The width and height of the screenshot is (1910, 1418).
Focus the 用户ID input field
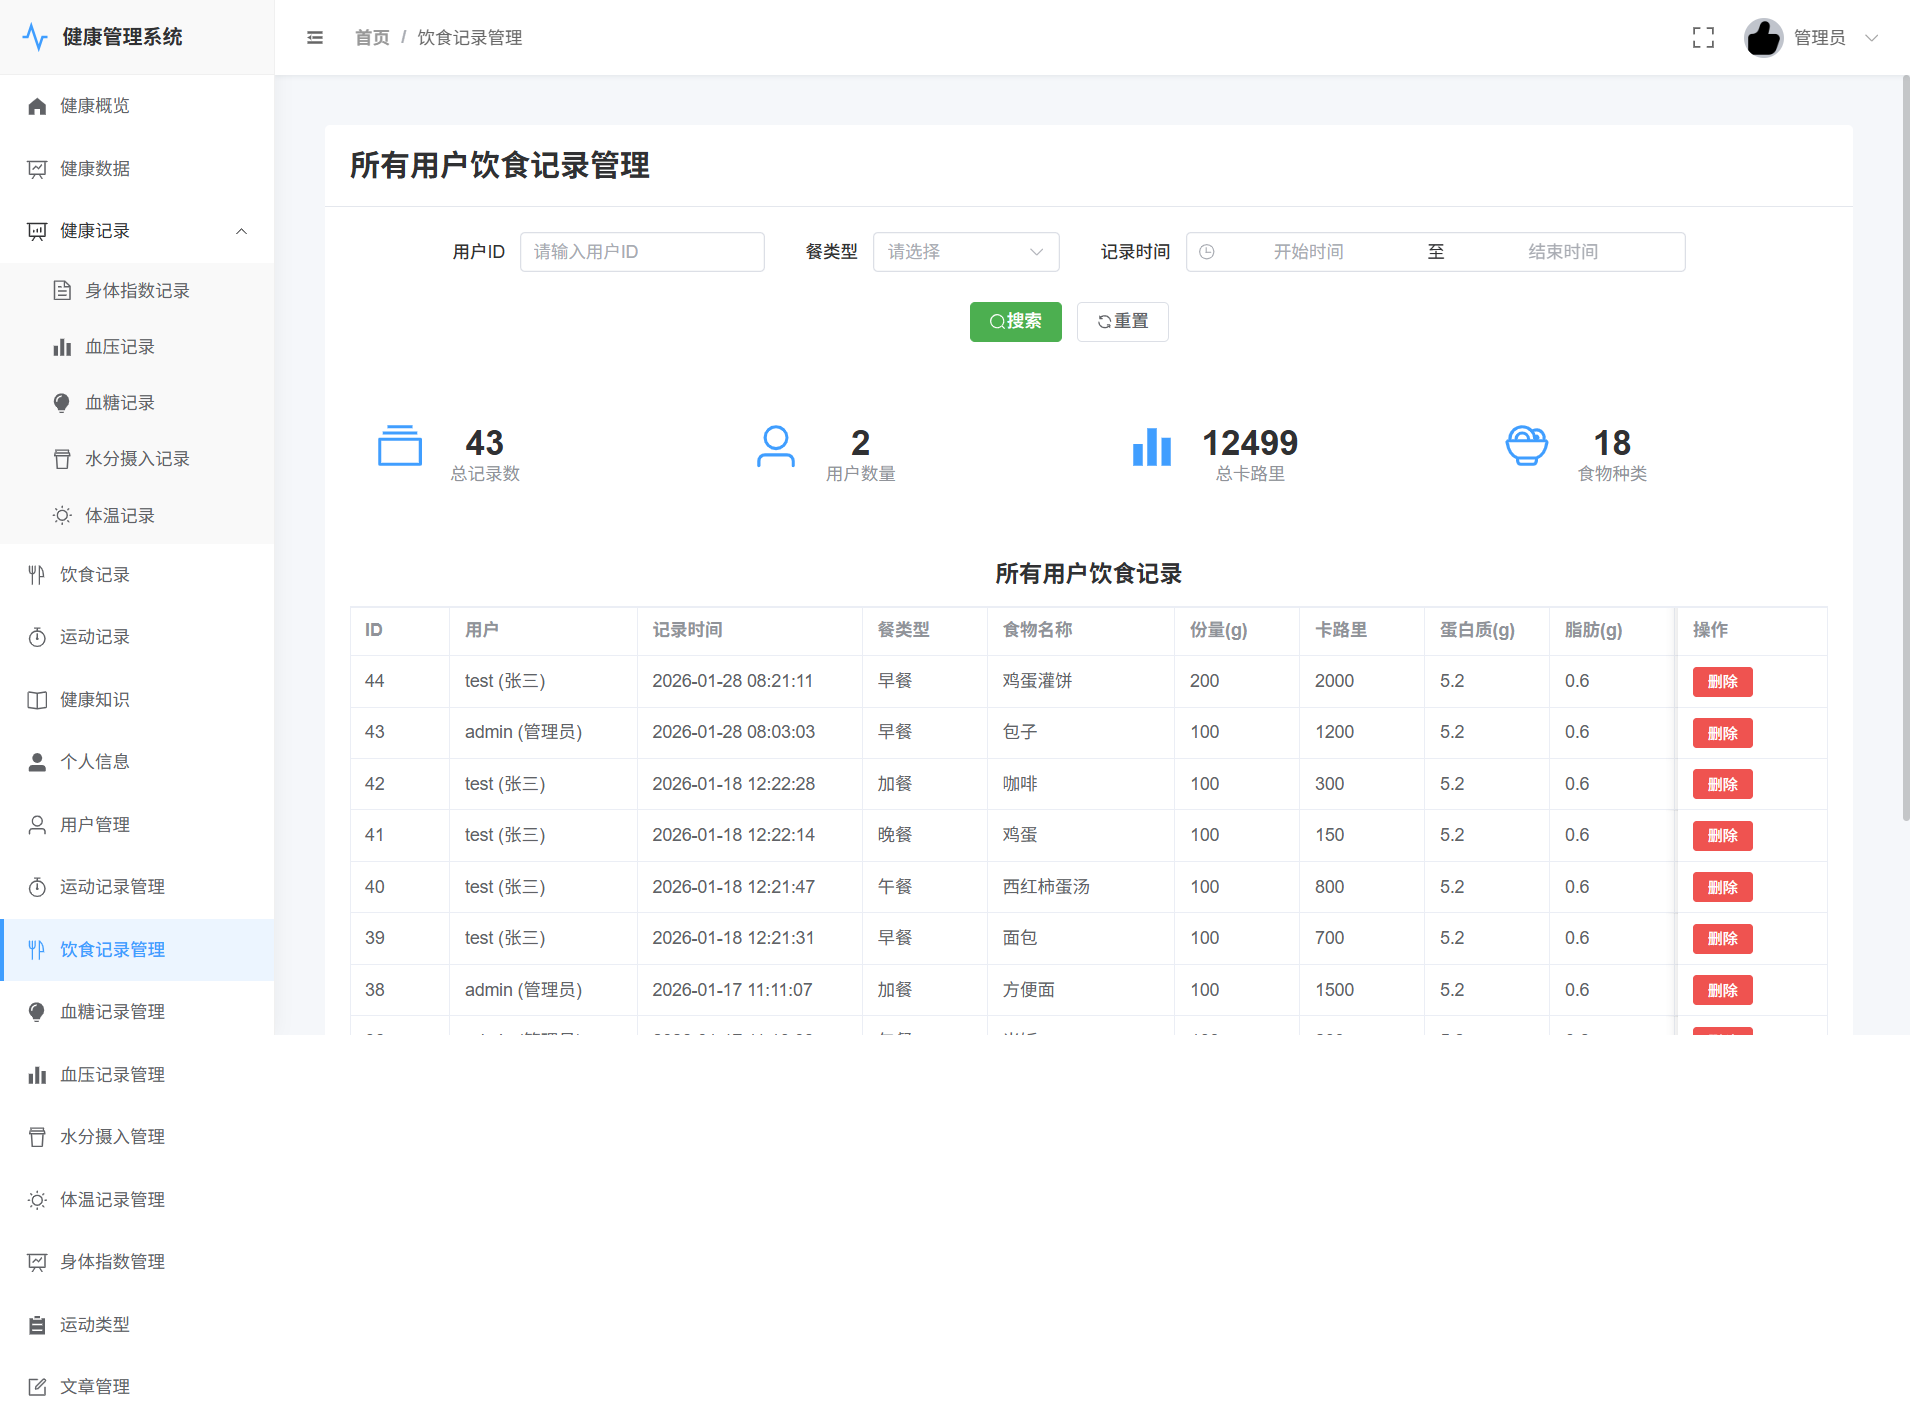click(x=642, y=252)
